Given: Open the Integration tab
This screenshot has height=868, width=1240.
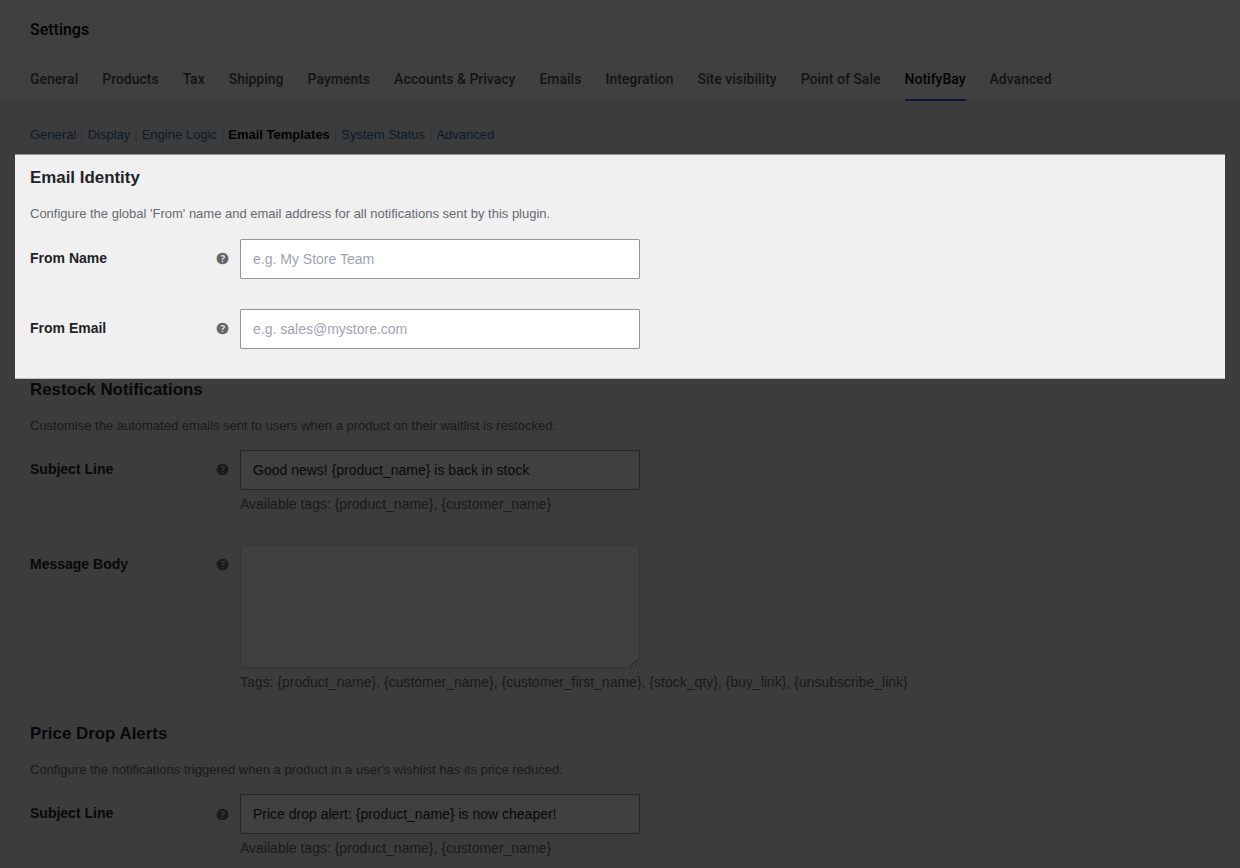Looking at the screenshot, I should (639, 79).
